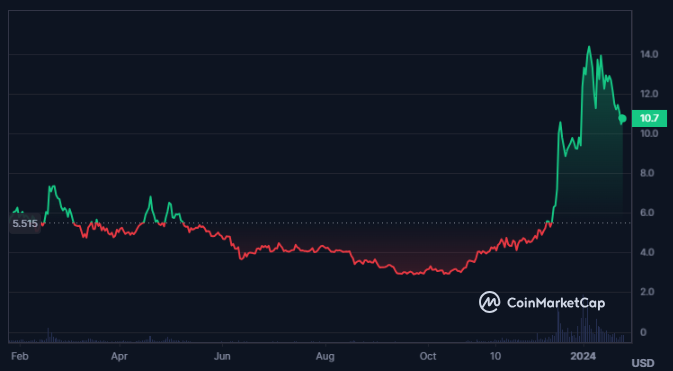Screen dimensions: 673x371
Task: Click the USD currency label
Action: click(x=643, y=363)
